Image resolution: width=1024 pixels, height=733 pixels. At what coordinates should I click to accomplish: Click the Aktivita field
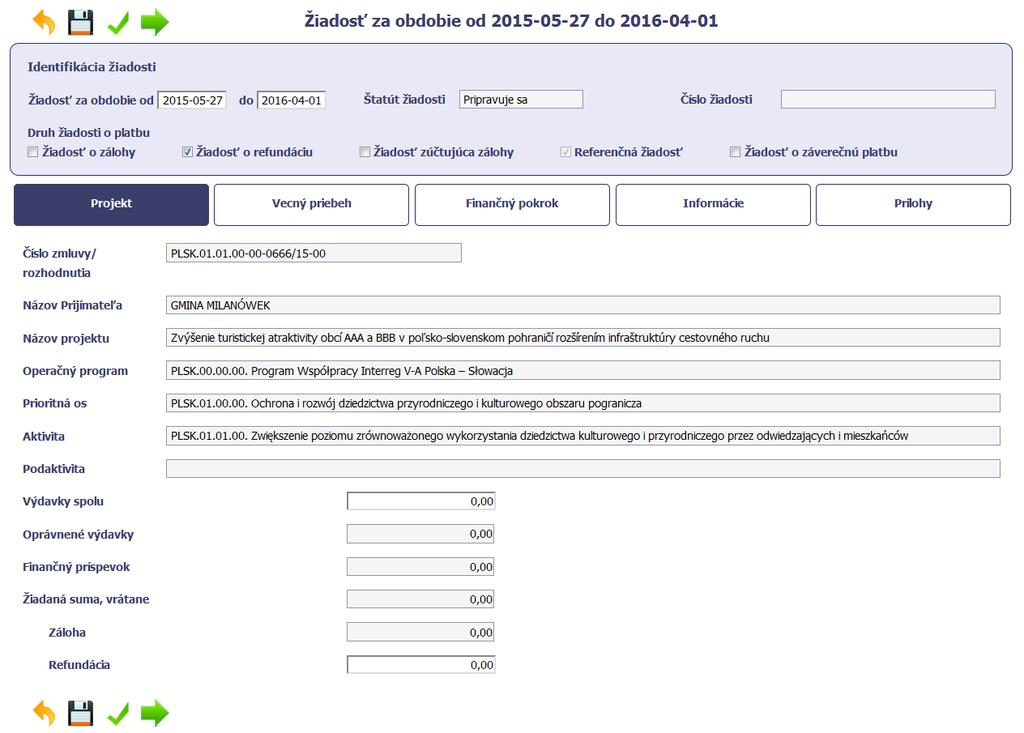[x=583, y=436]
